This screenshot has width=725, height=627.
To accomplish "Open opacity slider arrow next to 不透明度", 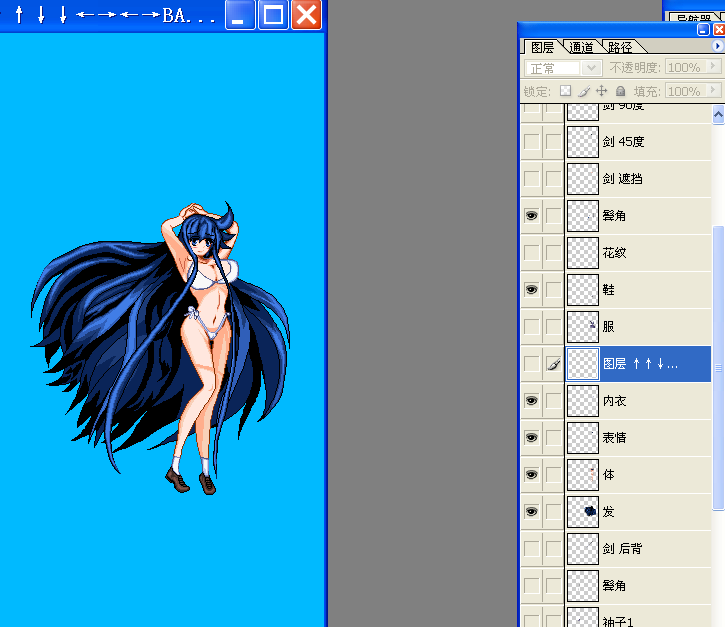I will (x=713, y=67).
